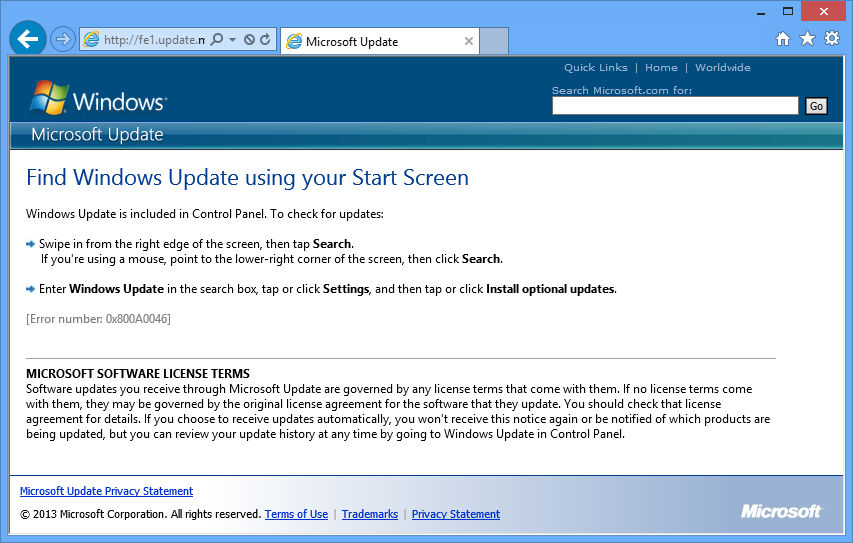This screenshot has height=543, width=853.
Task: Select the Microsoft Update tab
Action: click(379, 41)
